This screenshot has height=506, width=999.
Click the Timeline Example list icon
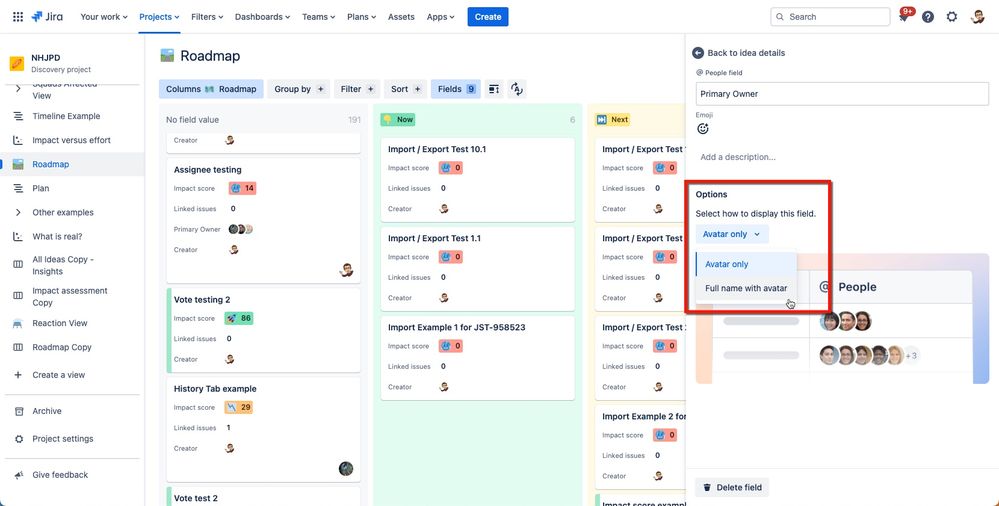(x=18, y=116)
